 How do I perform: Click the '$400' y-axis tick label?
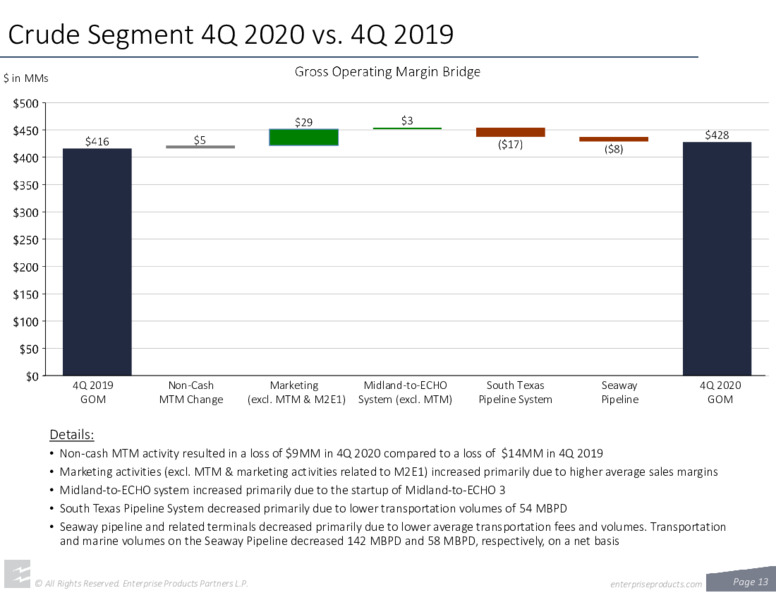26,158
